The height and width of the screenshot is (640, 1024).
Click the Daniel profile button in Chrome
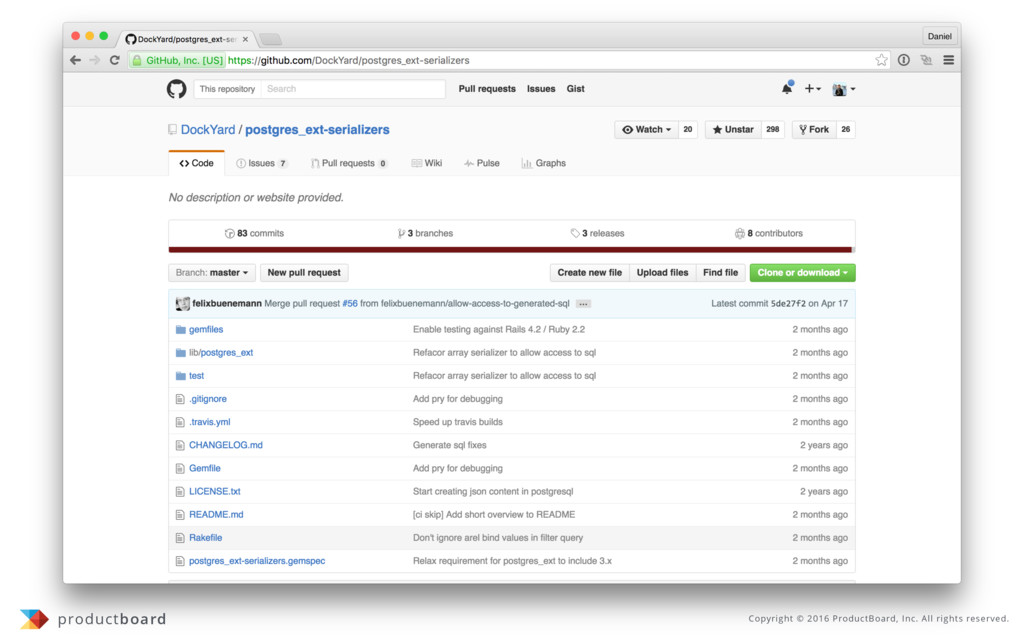point(940,37)
